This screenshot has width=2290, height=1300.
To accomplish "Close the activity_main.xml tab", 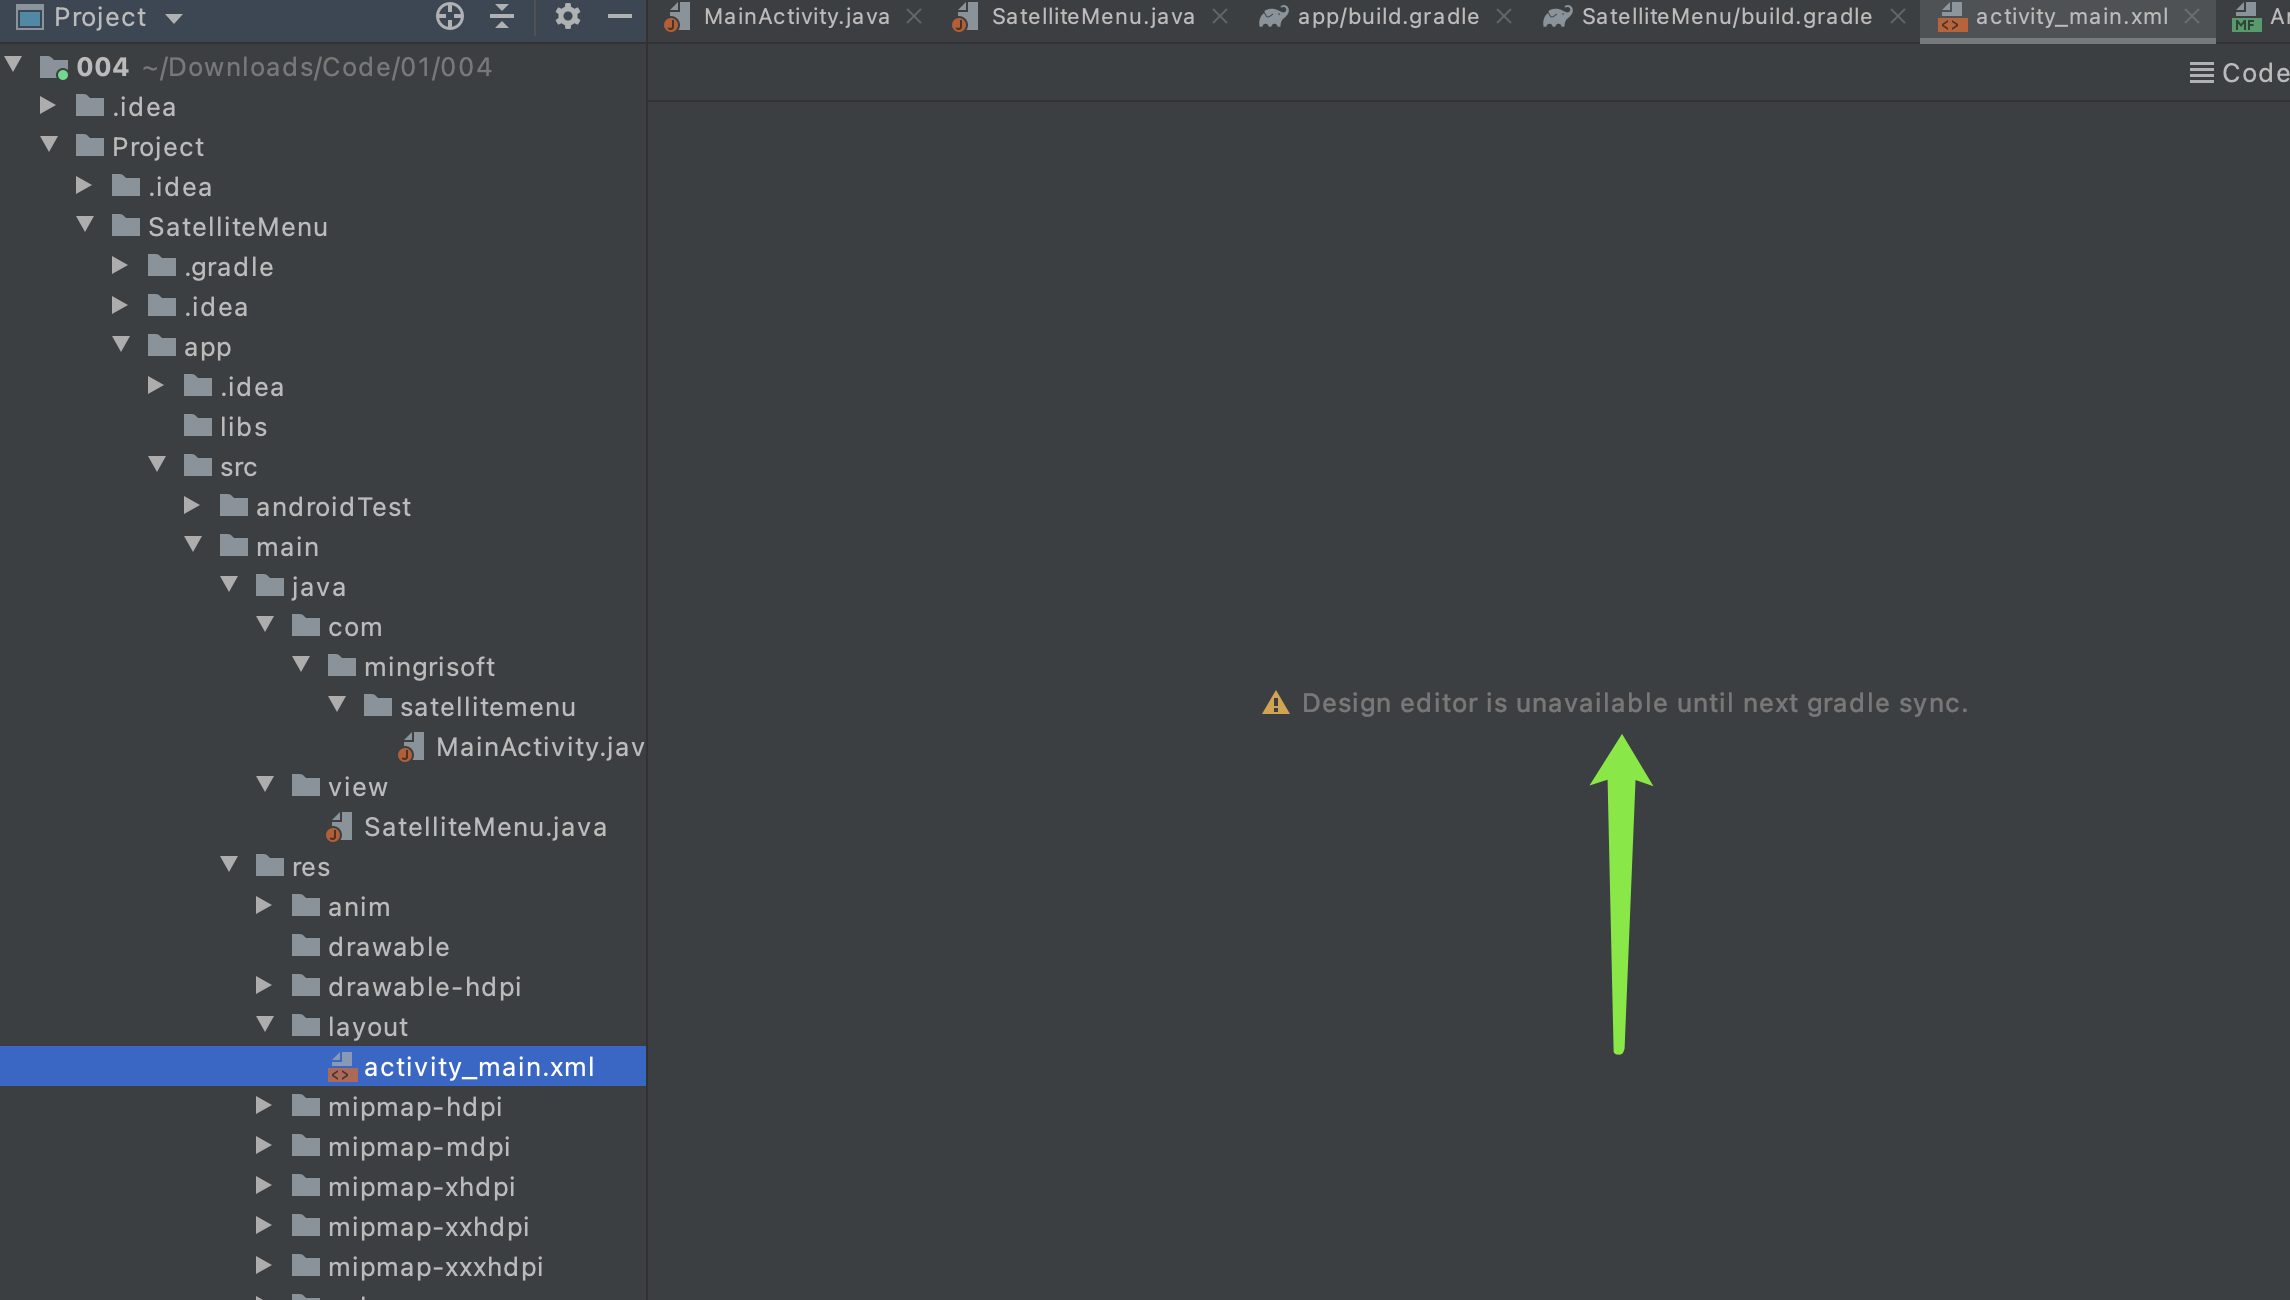I will tap(2191, 18).
